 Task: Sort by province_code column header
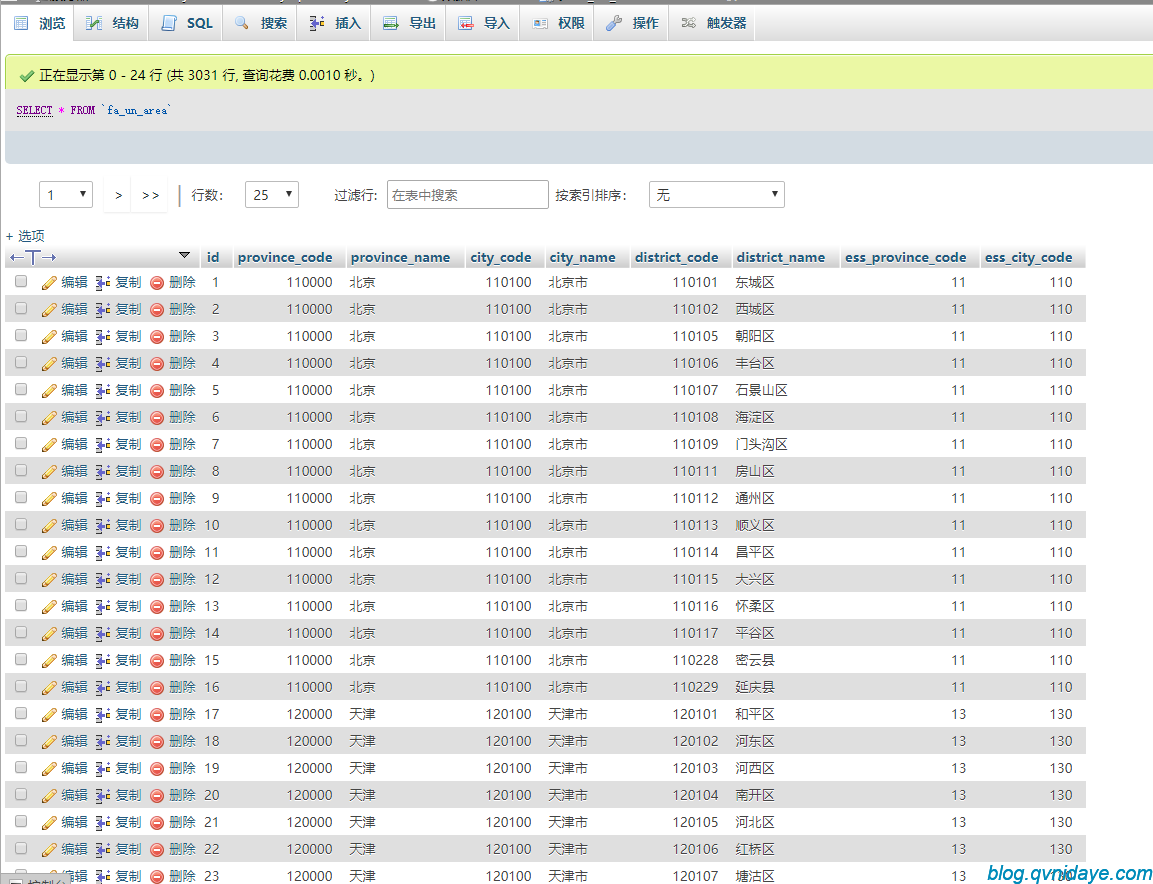pyautogui.click(x=285, y=257)
